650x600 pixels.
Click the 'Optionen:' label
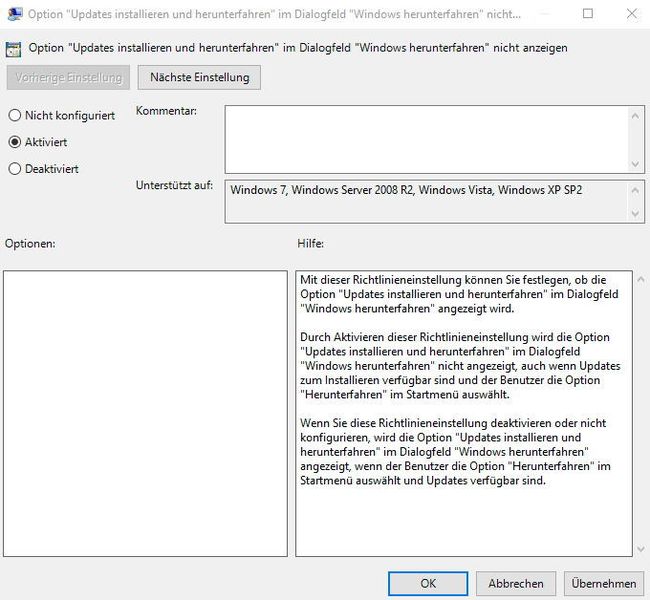pos(30,243)
